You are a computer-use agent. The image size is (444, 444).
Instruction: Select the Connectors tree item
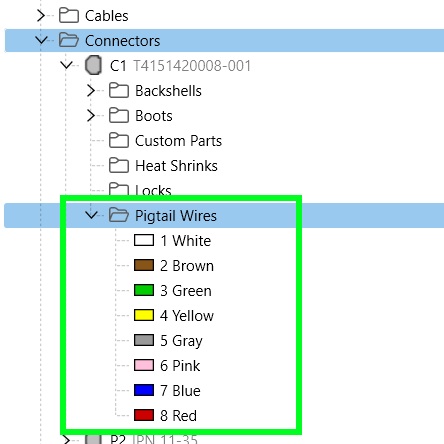tap(123, 41)
